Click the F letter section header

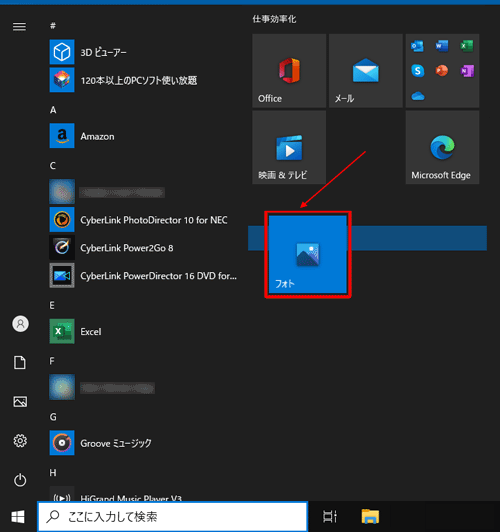[52, 361]
